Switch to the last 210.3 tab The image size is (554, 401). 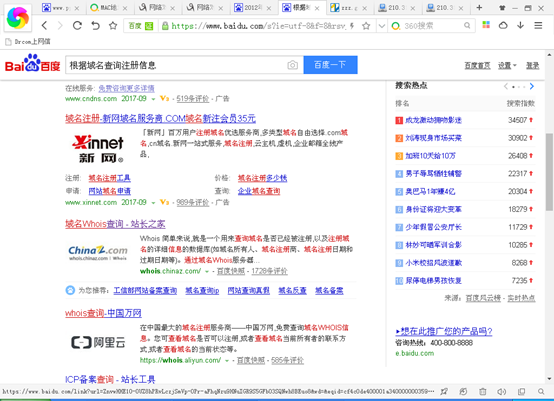click(x=444, y=7)
